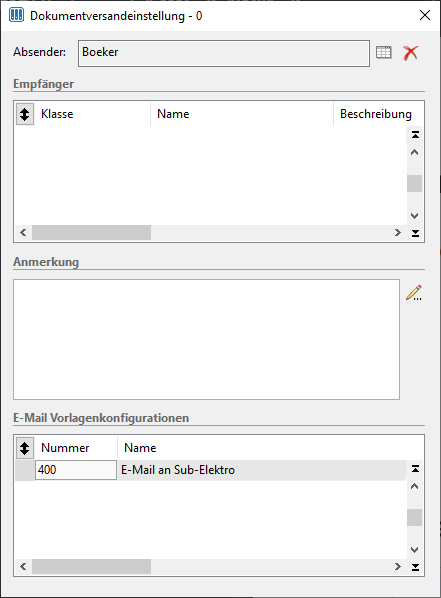Jump to top of E-Mail templates list
Image resolution: width=441 pixels, height=598 pixels.
coord(415,469)
